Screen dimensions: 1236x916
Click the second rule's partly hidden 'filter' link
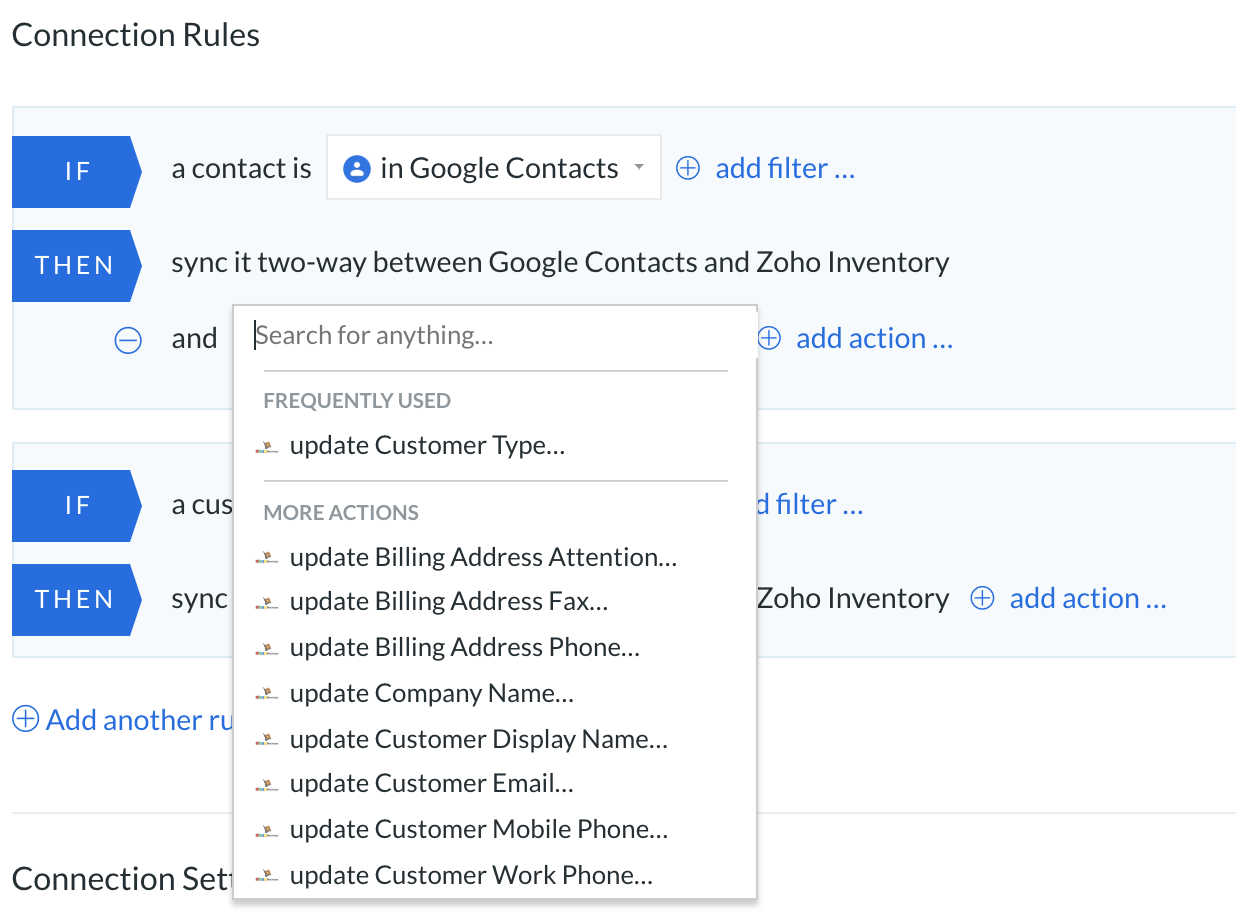[810, 504]
